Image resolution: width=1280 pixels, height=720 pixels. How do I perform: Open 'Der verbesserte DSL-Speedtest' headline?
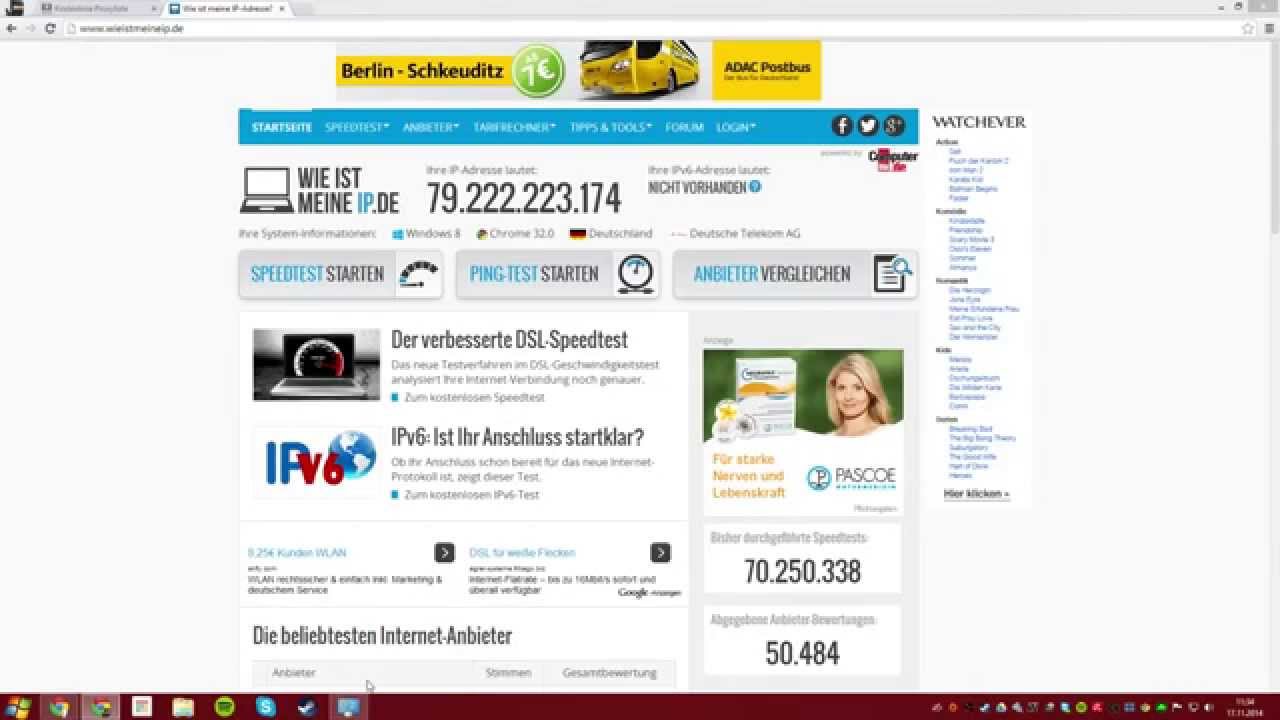coord(510,340)
